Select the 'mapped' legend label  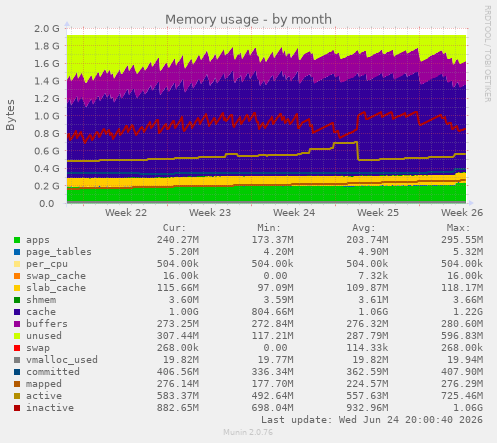[x=44, y=384]
